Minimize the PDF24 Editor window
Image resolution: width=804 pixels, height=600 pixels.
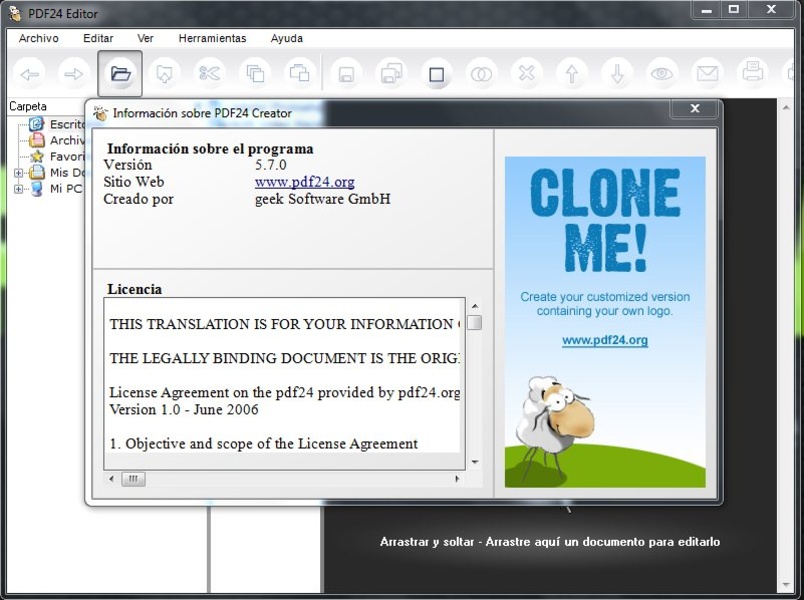pos(707,10)
